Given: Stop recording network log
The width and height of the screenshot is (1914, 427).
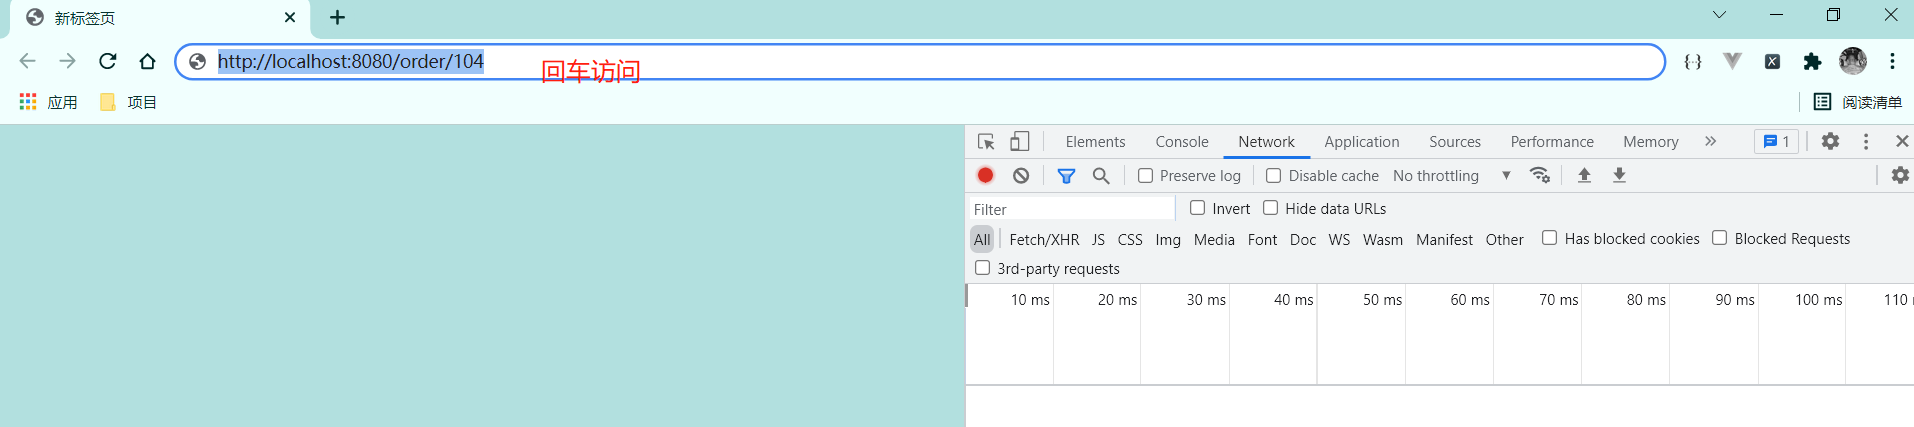Looking at the screenshot, I should click(985, 176).
